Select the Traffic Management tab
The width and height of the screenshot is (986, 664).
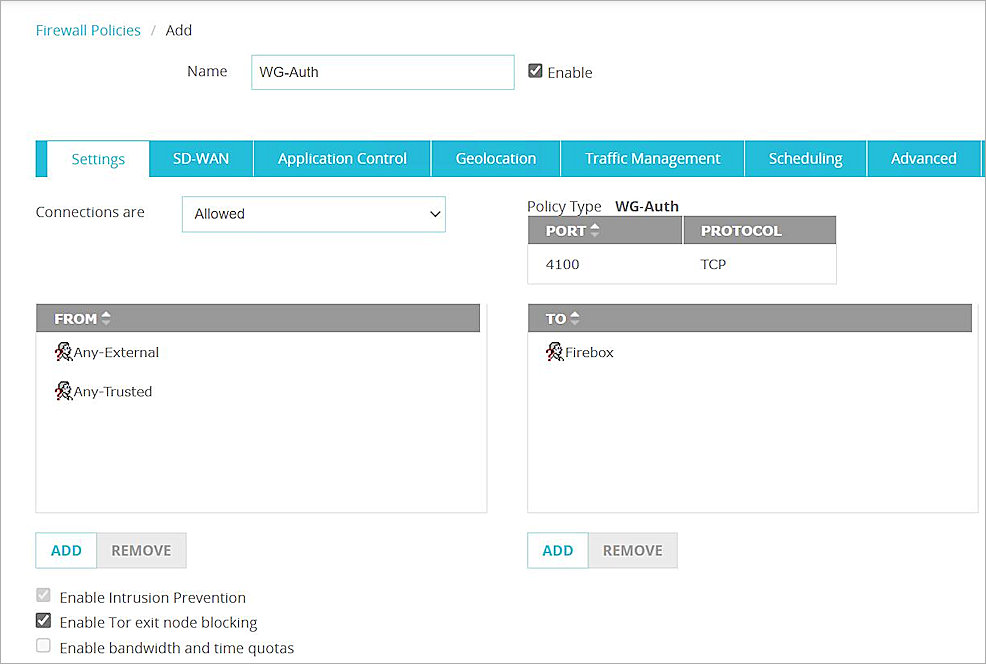tap(652, 158)
